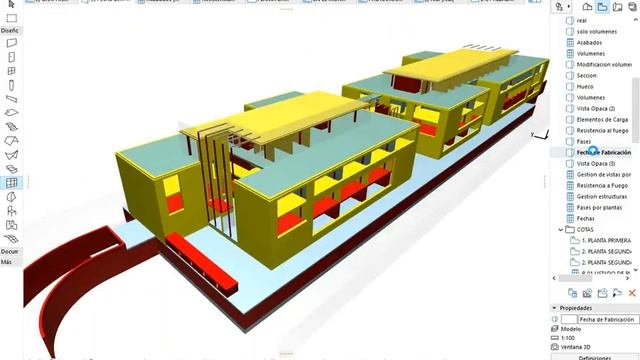The image size is (640, 360).
Task: Click the navigator horizontal scrollbar thumb
Action: pyautogui.click(x=575, y=278)
